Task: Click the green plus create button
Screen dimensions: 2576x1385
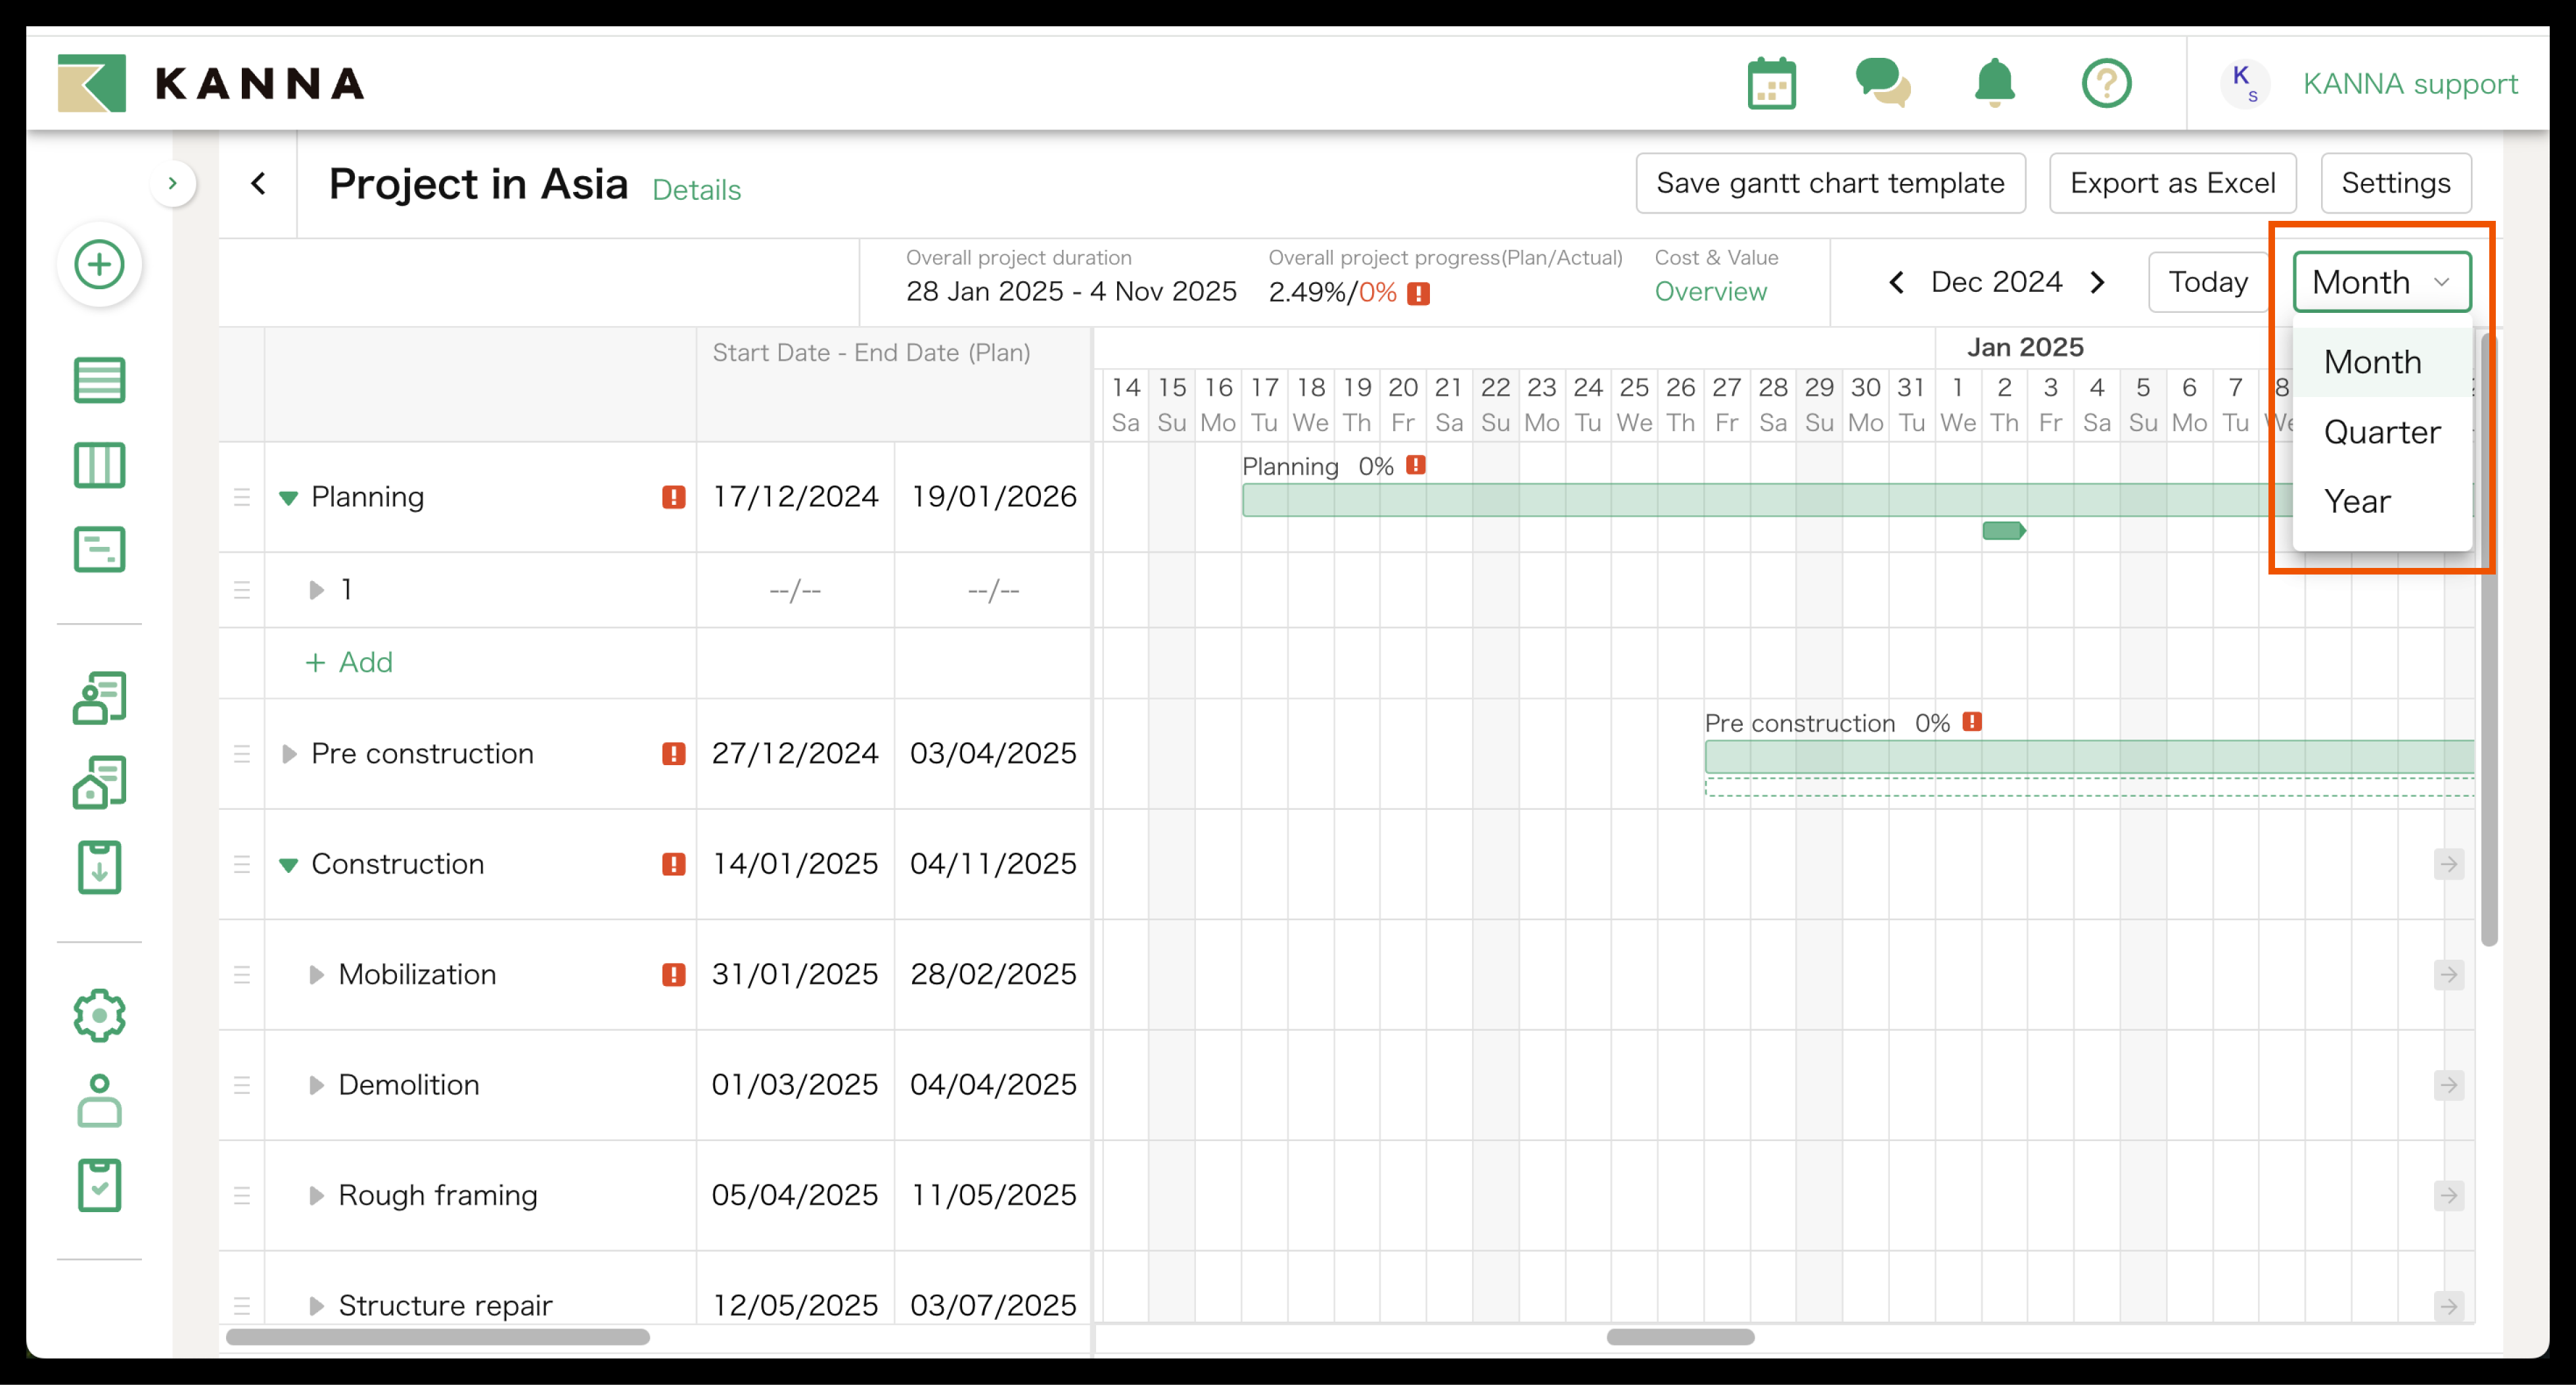Action: [x=99, y=265]
